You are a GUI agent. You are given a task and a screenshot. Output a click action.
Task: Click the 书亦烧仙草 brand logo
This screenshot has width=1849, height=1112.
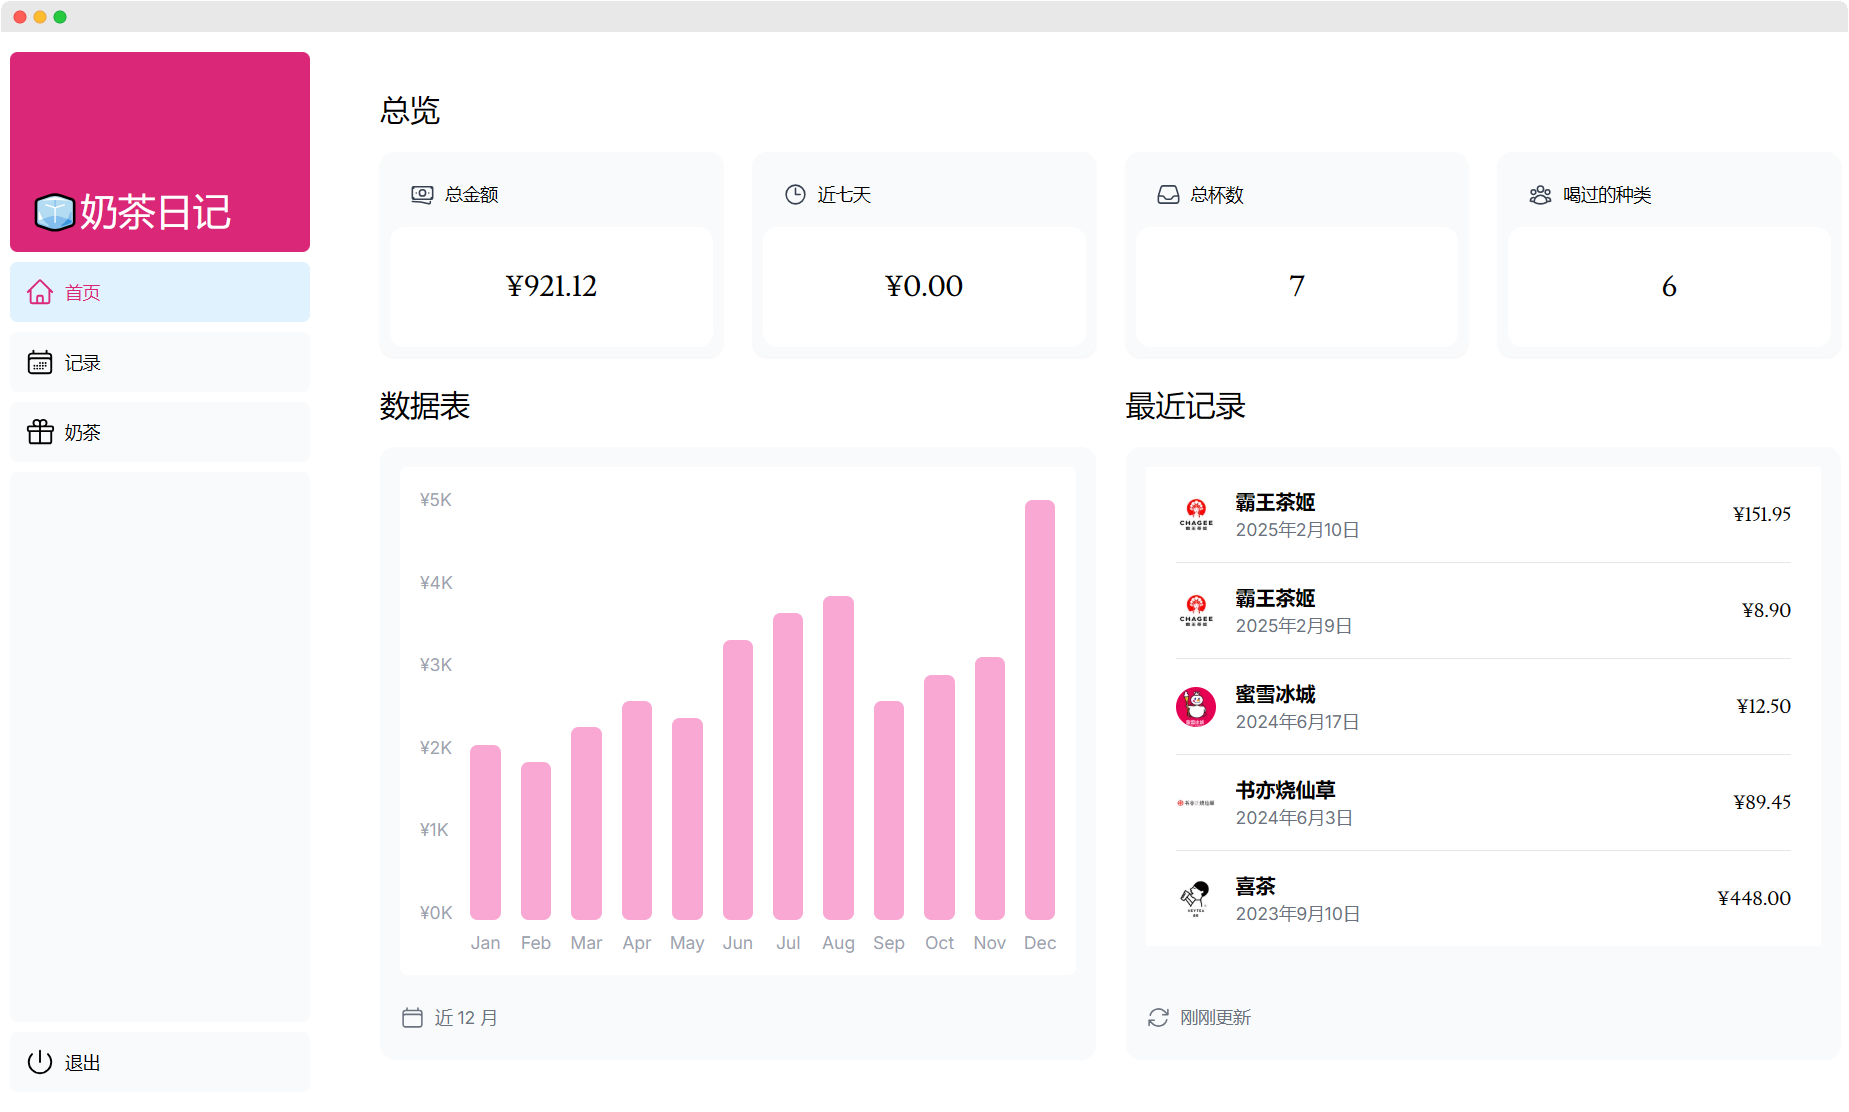coord(1196,802)
